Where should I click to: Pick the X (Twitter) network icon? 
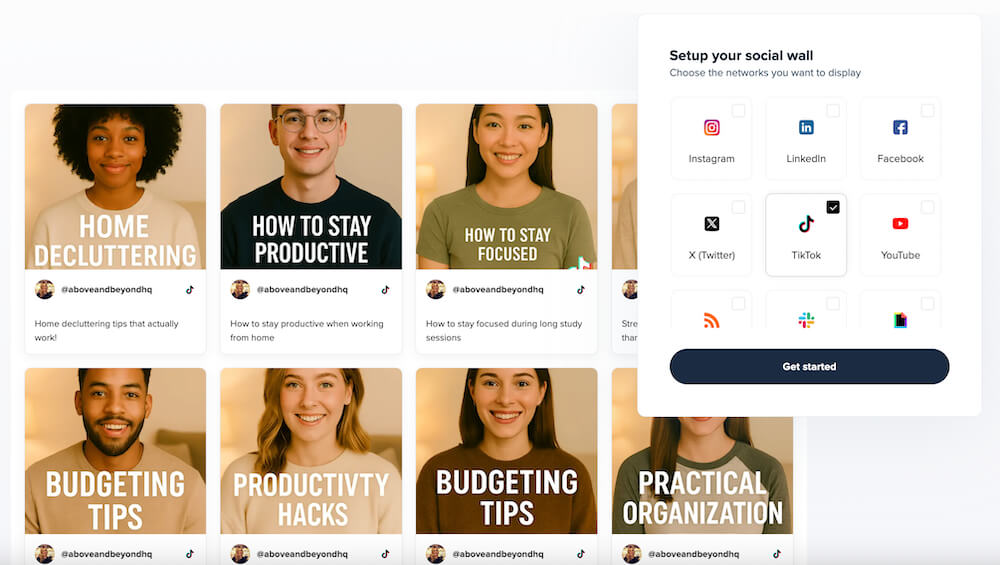[x=712, y=224]
